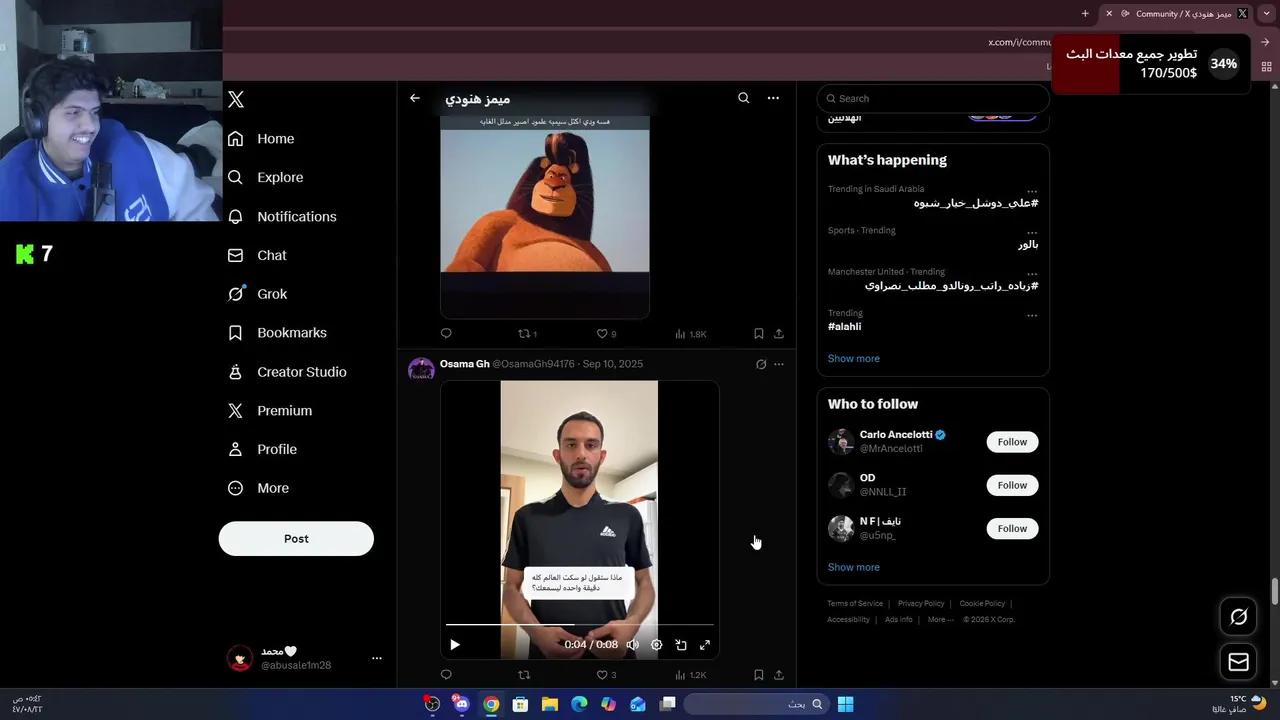Open options for Saudi Arabia trending topic
Screen dimensions: 1280x720
click(x=1032, y=190)
